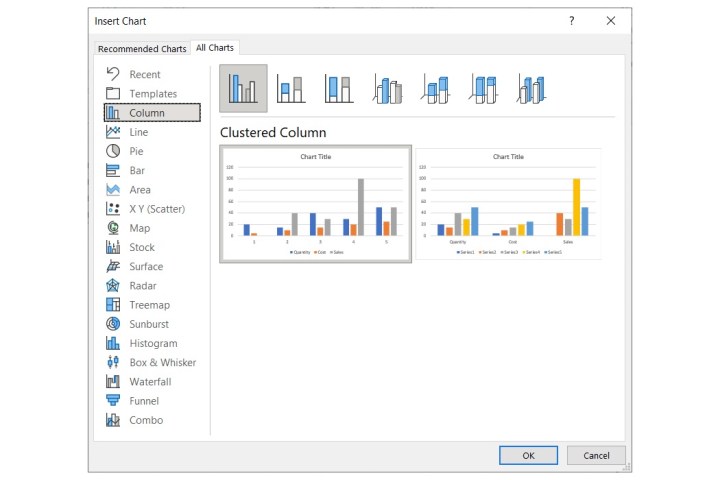Select the Radar chart category
This screenshot has width=720, height=480.
(152, 286)
